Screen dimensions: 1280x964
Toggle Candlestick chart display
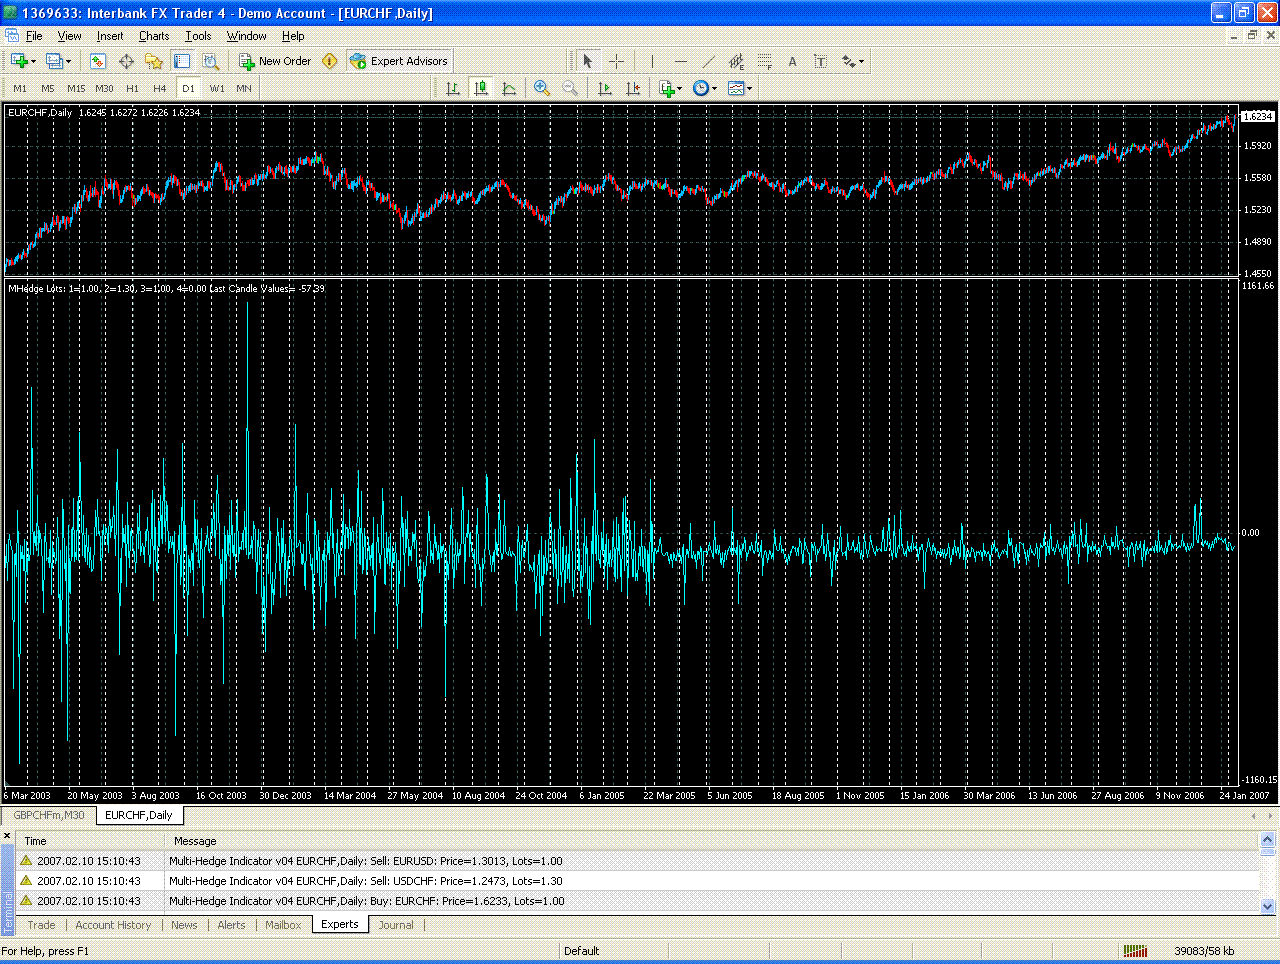480,88
